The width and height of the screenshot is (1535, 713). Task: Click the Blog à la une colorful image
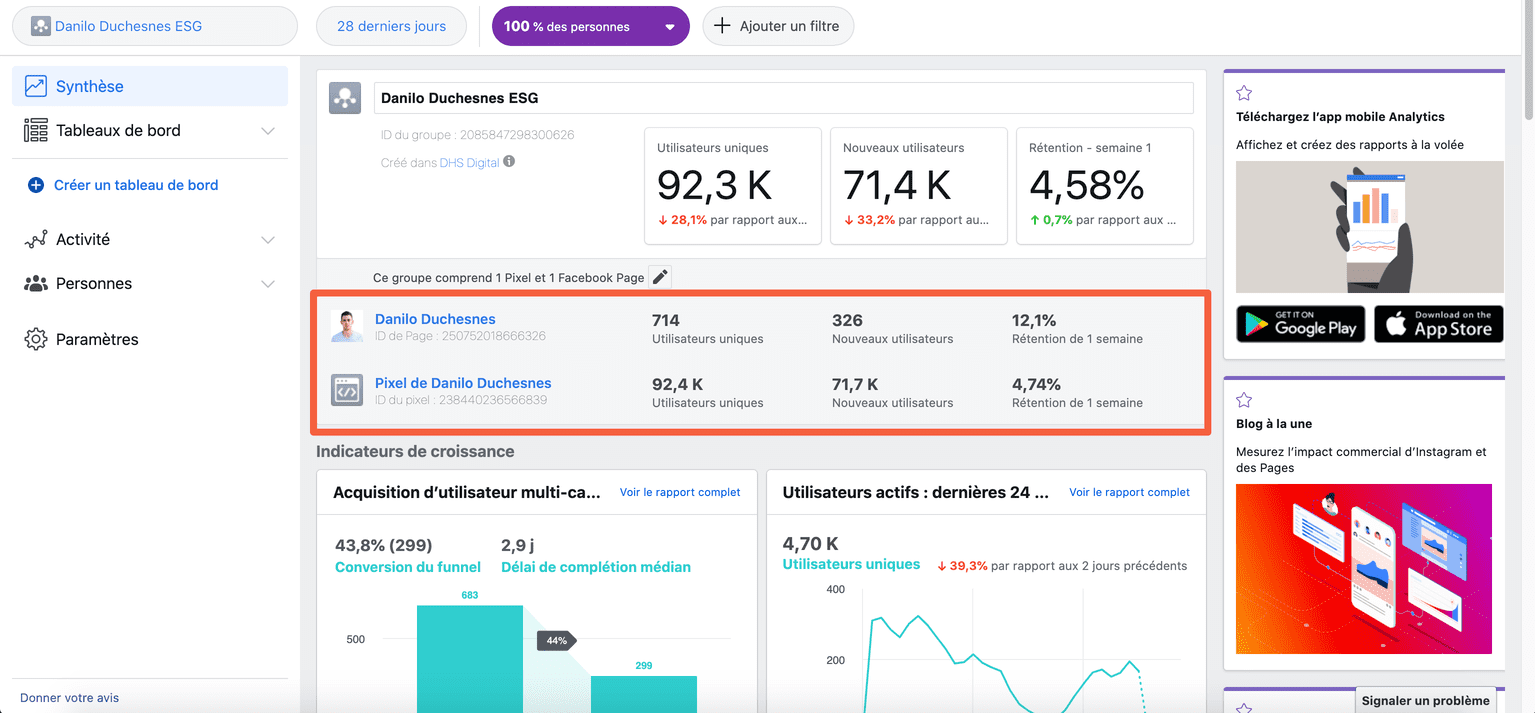(1364, 569)
